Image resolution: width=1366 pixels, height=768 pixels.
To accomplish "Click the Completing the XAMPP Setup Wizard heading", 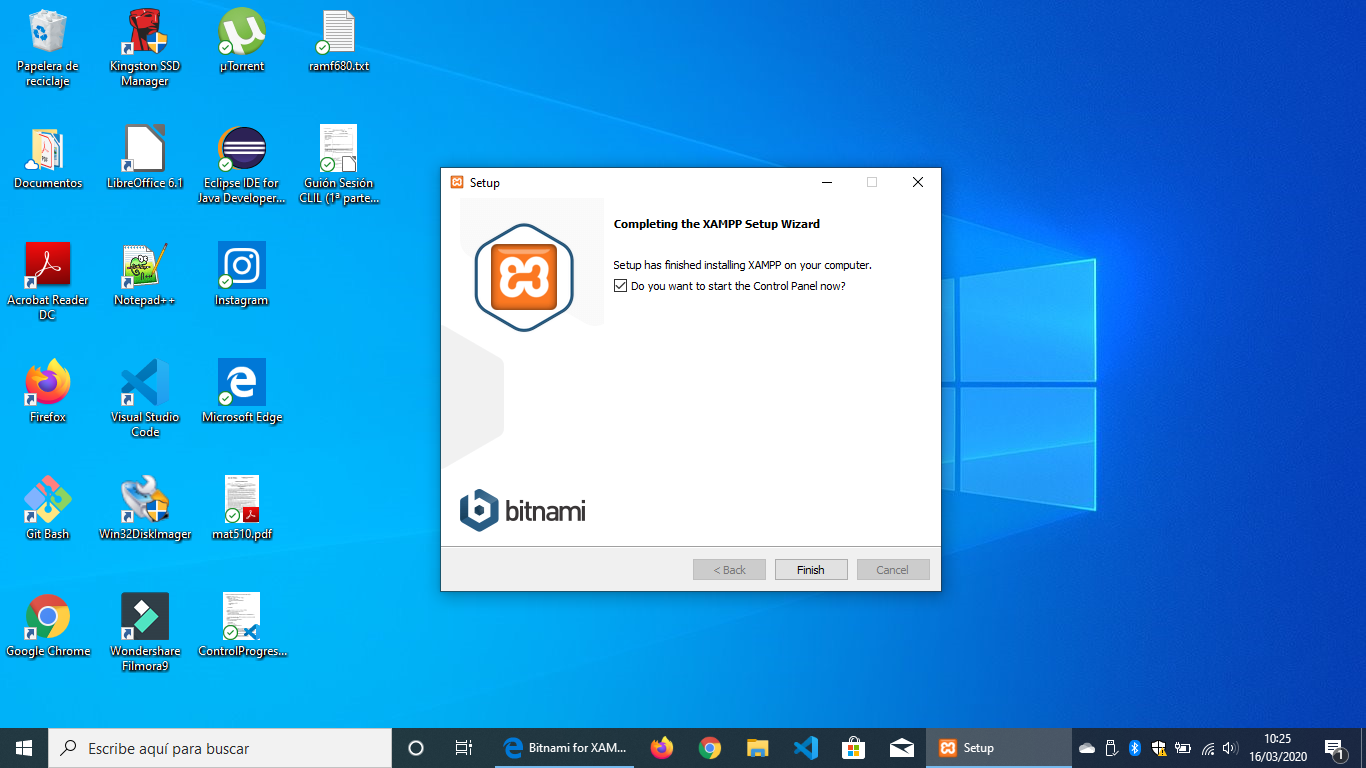I will click(717, 224).
